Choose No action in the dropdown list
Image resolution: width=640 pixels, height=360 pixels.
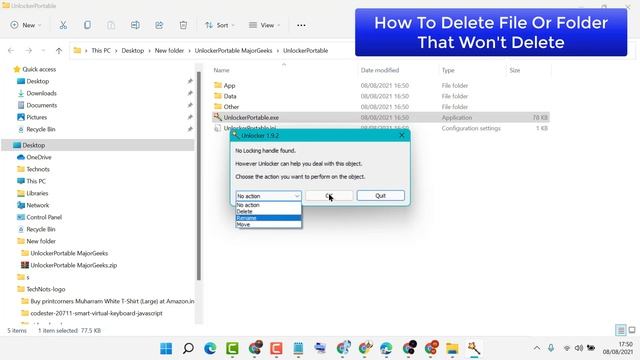click(x=269, y=205)
